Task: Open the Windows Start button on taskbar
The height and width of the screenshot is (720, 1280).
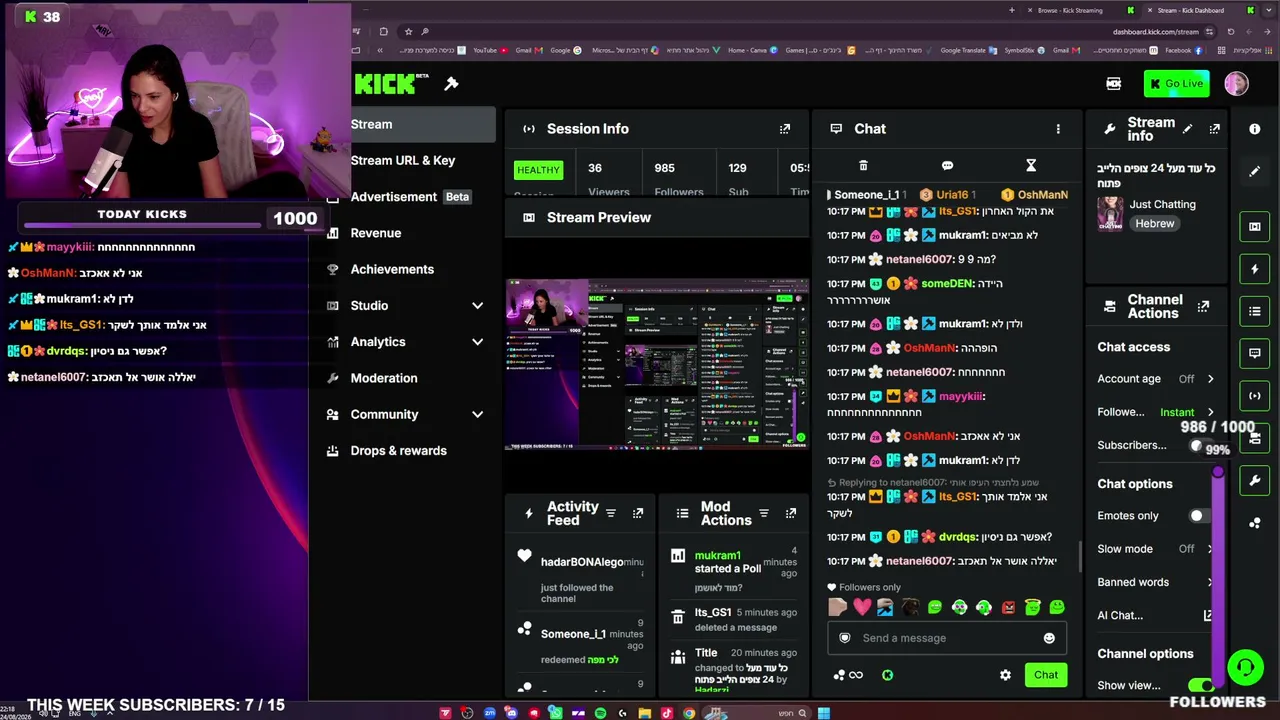Action: pyautogui.click(x=823, y=713)
